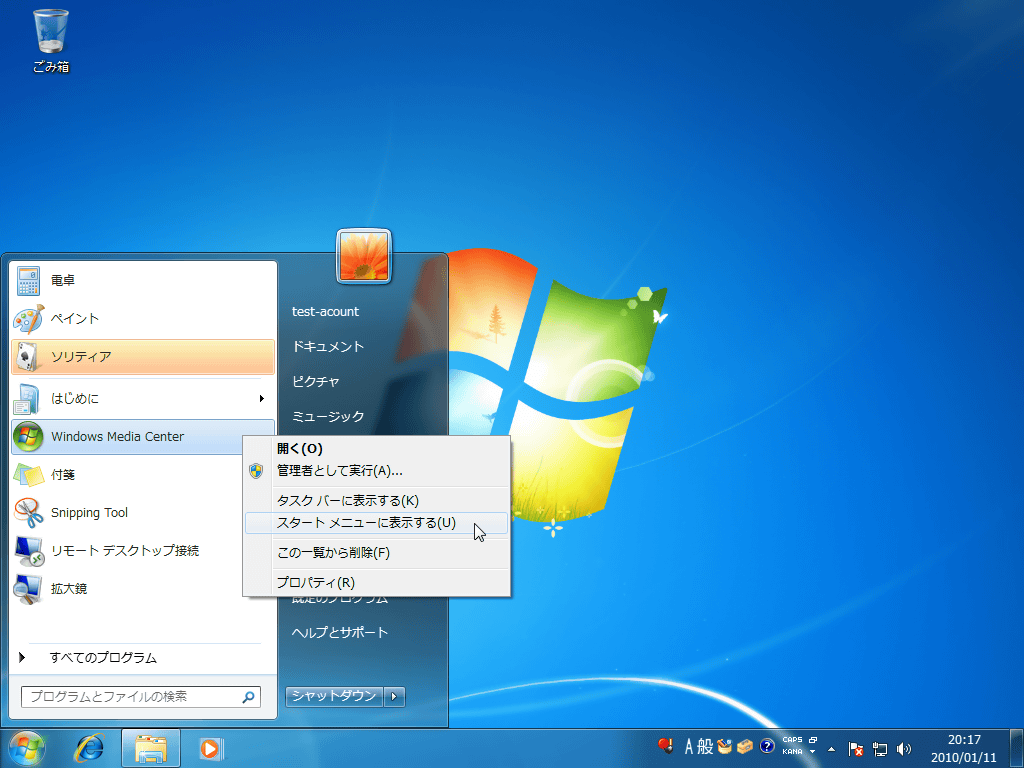
Task: Expand the はじめに submenu arrow
Action: (x=262, y=398)
